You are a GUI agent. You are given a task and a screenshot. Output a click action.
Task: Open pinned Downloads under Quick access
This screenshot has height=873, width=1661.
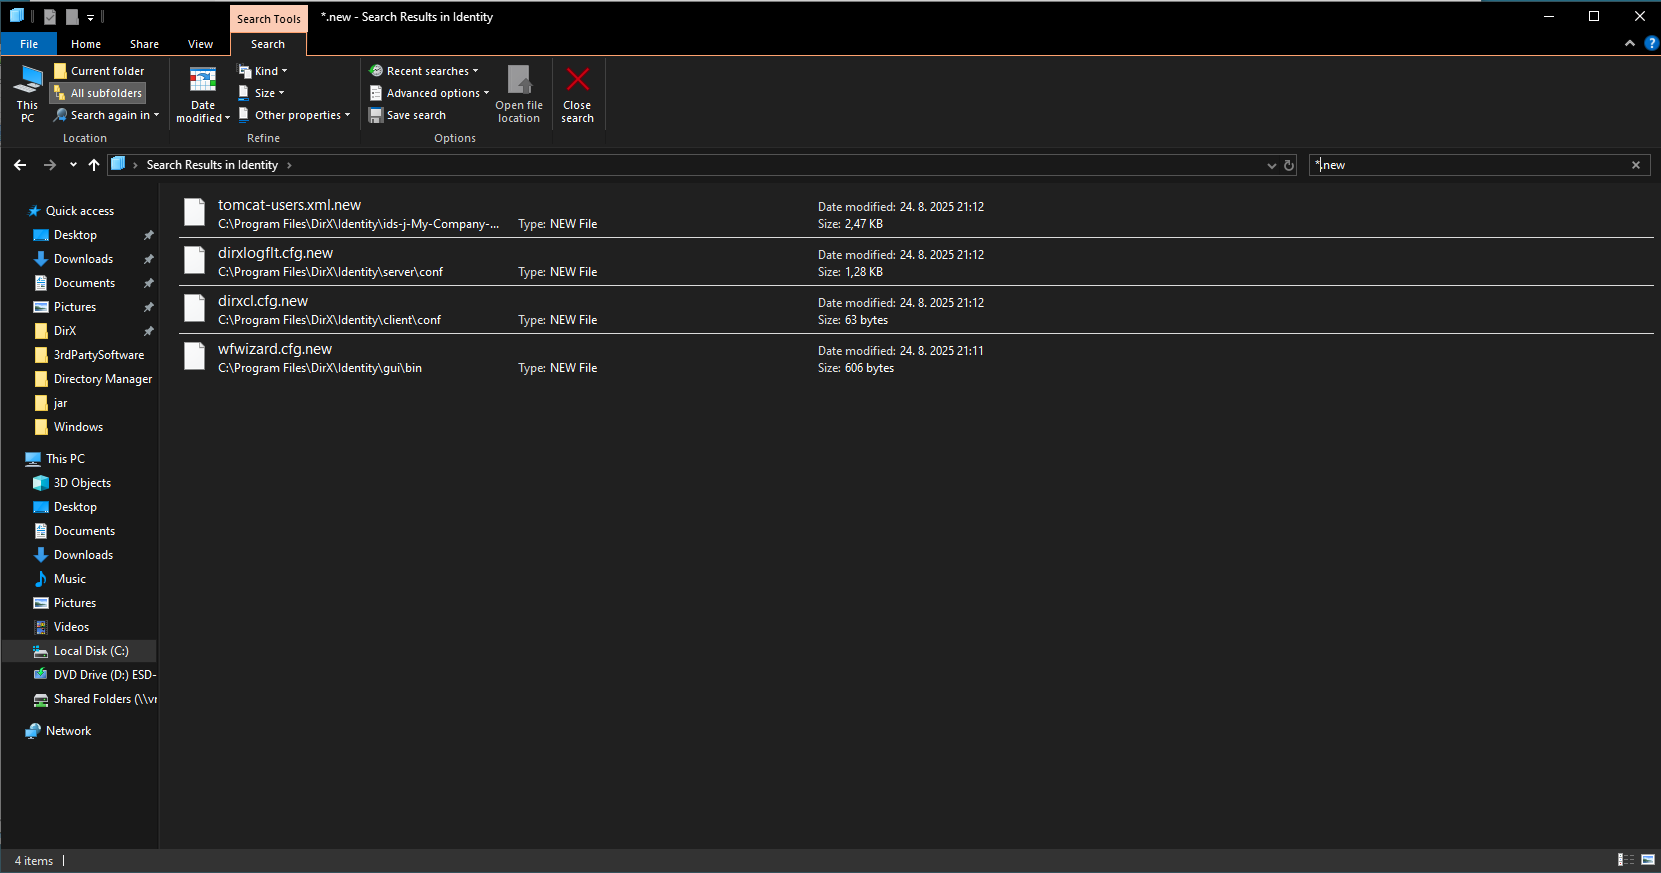(83, 259)
